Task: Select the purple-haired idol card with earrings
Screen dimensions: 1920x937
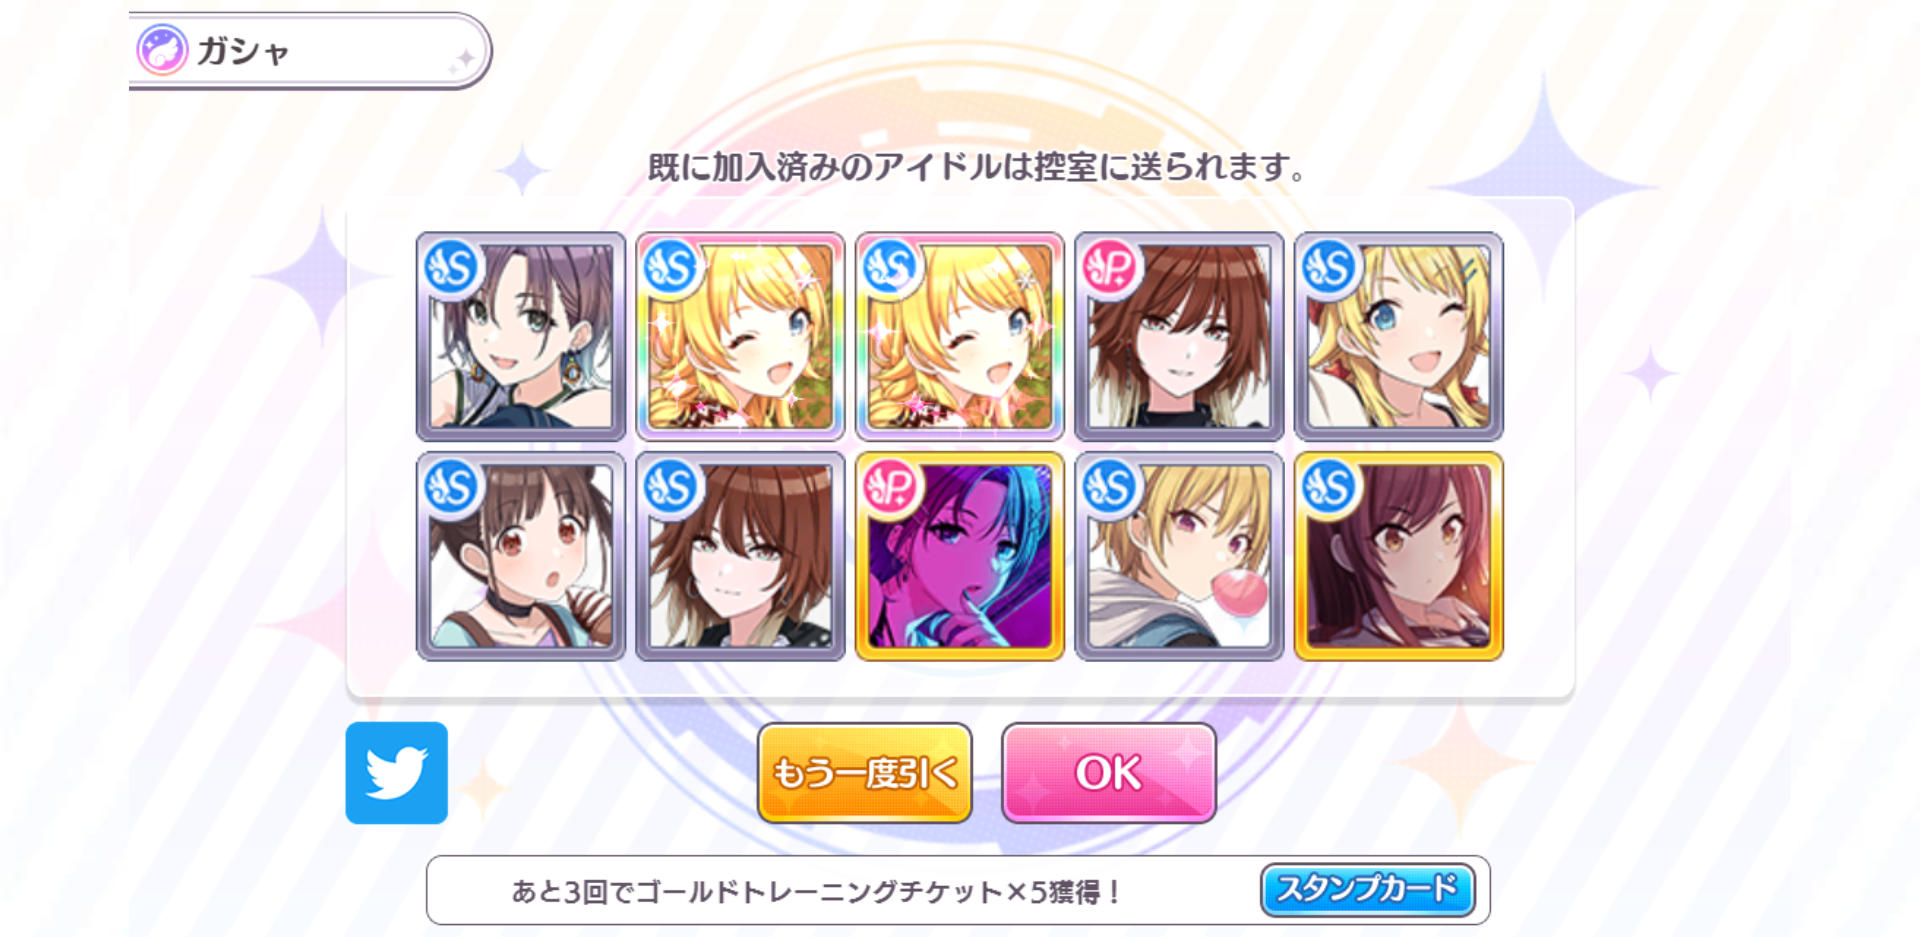Action: 521,337
